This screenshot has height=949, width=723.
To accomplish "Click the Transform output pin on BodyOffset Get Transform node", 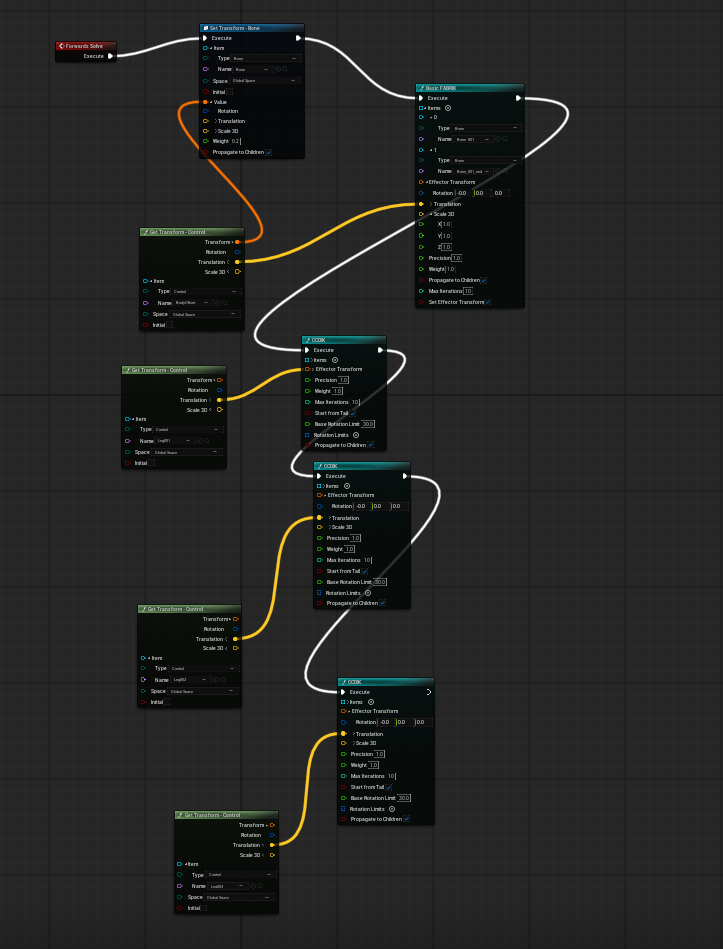I will point(237,242).
